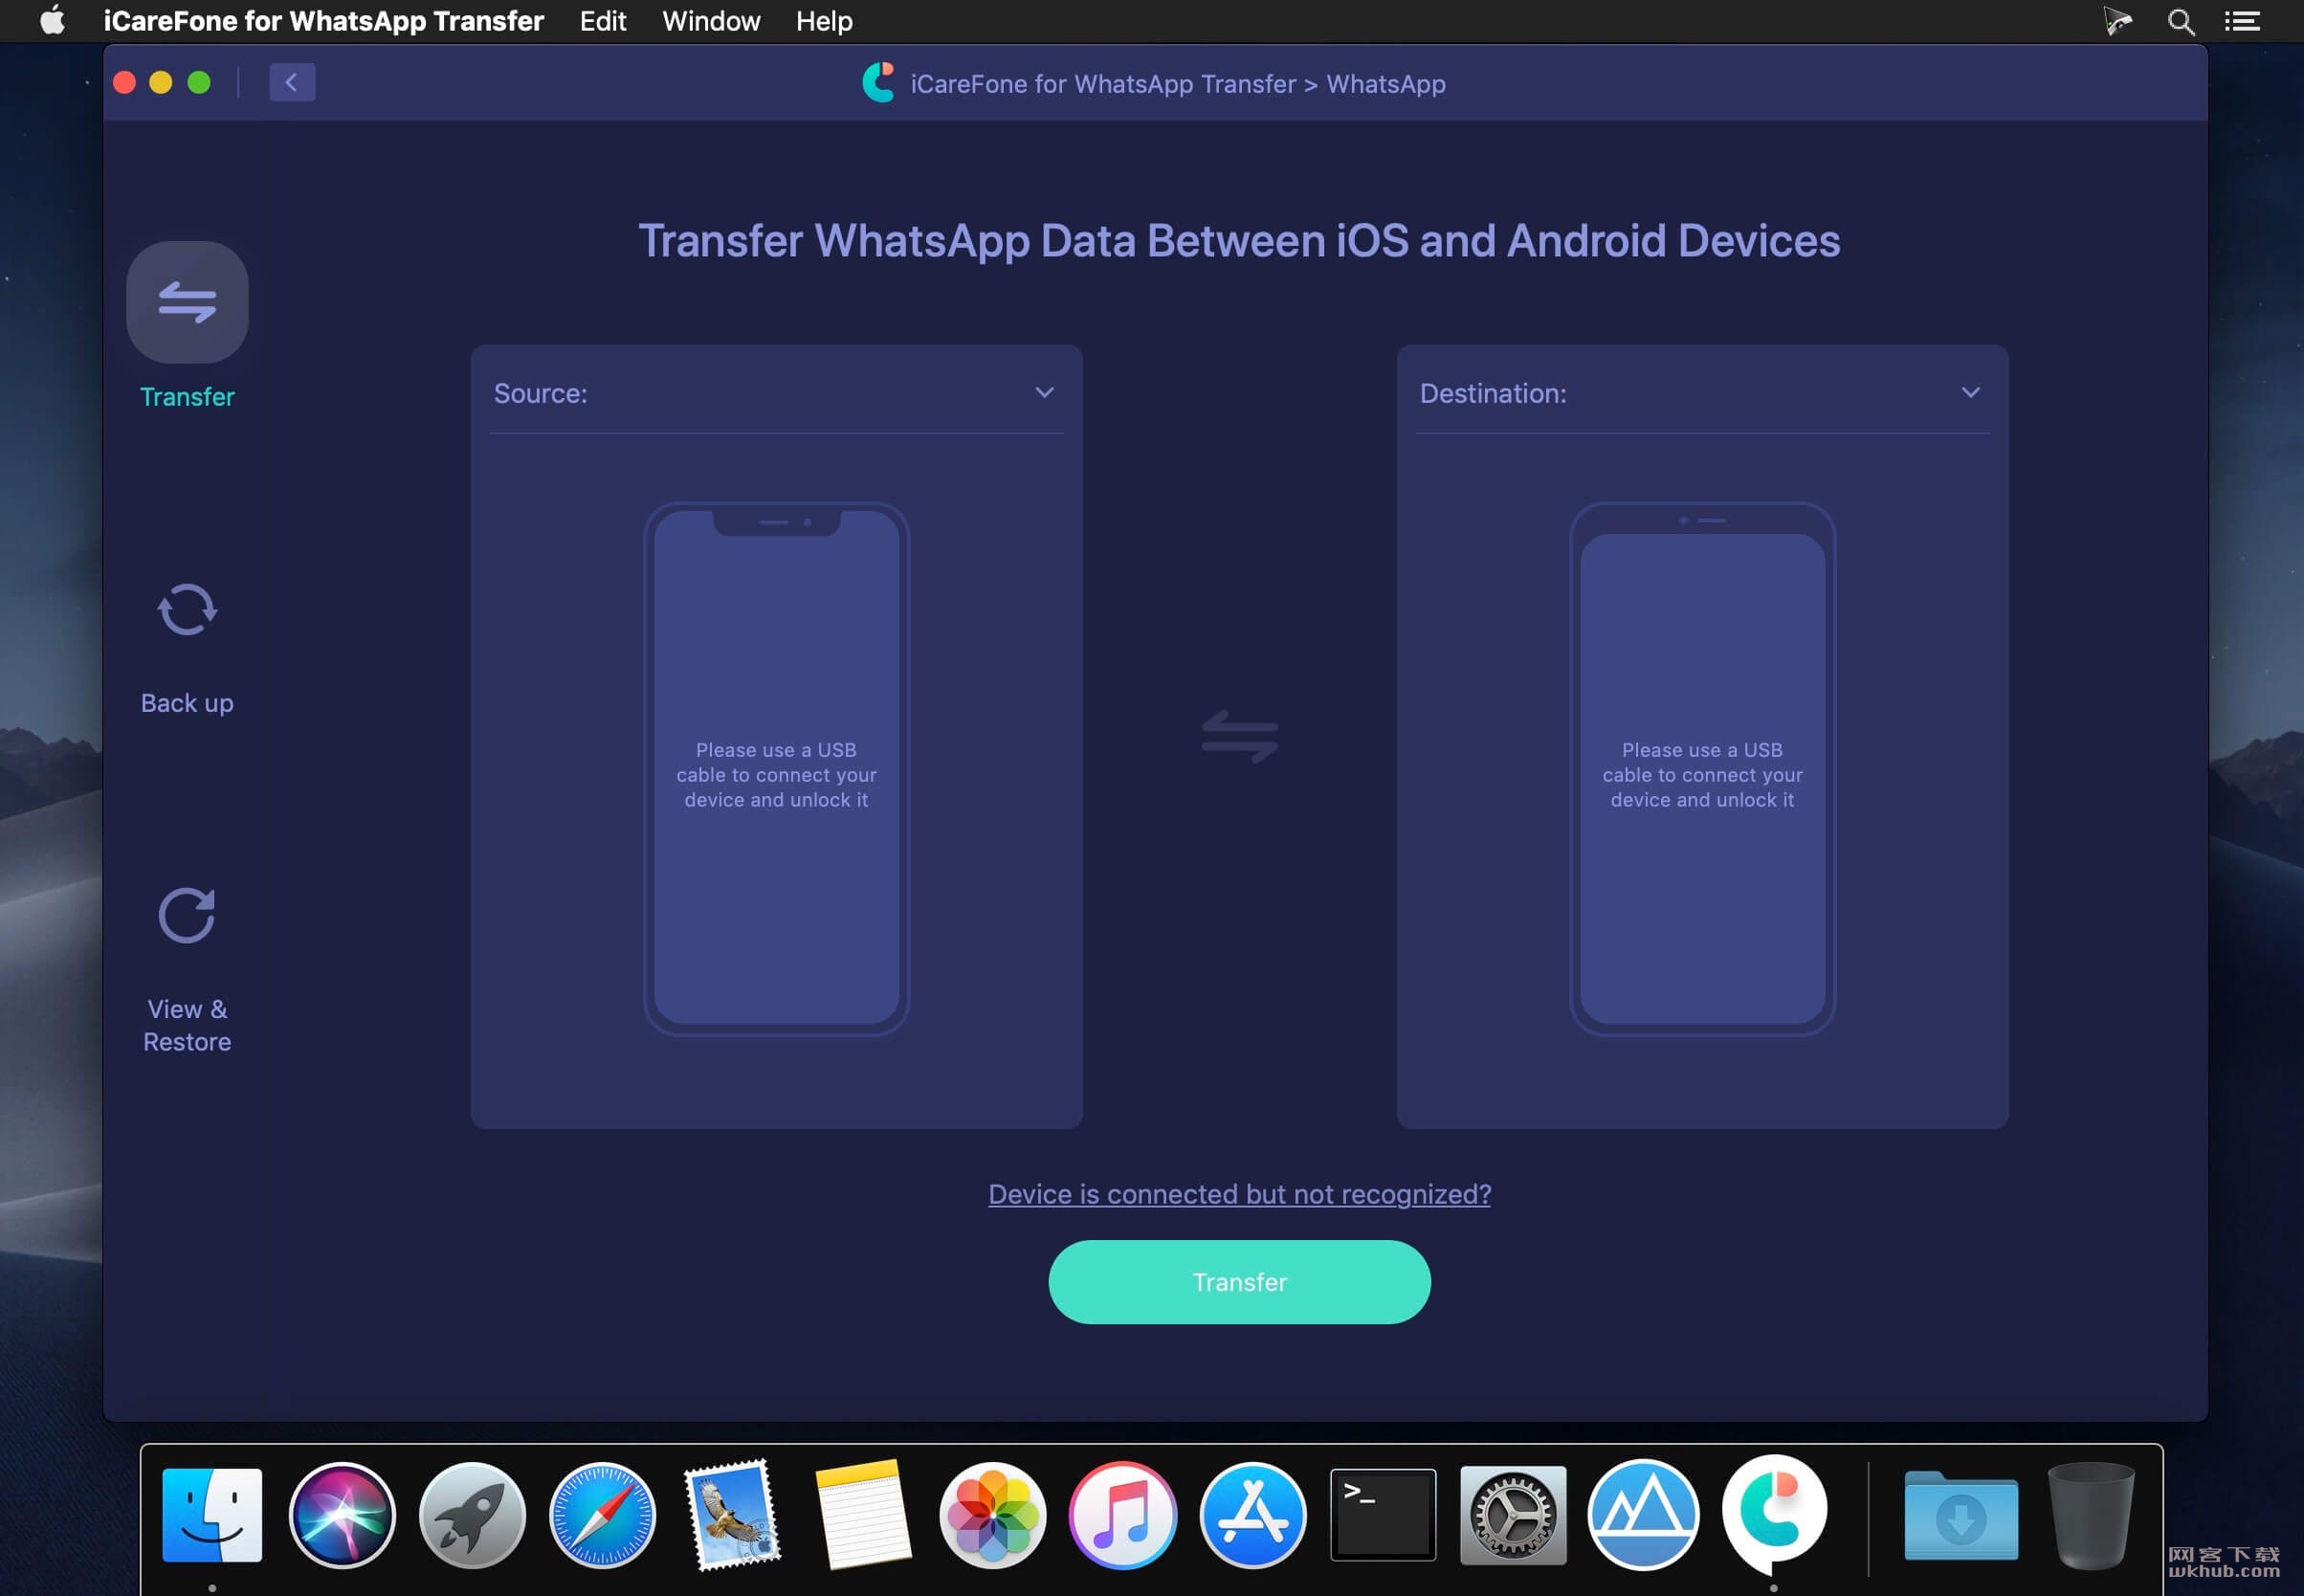Open Safari from the Dock
This screenshot has height=1596, width=2304.
point(602,1515)
